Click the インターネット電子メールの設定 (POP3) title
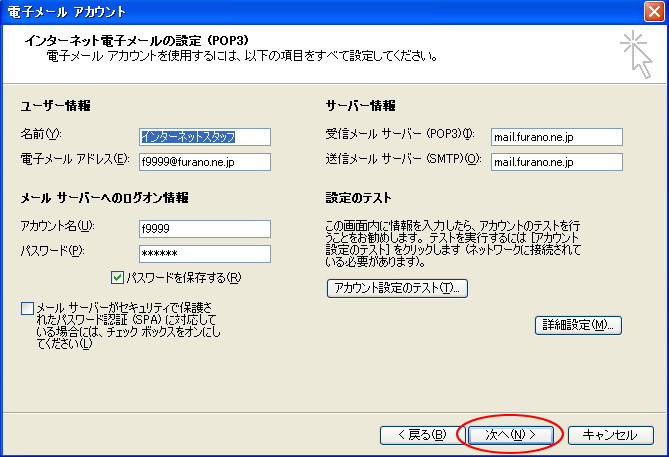Image resolution: width=669 pixels, height=457 pixels. (x=137, y=41)
